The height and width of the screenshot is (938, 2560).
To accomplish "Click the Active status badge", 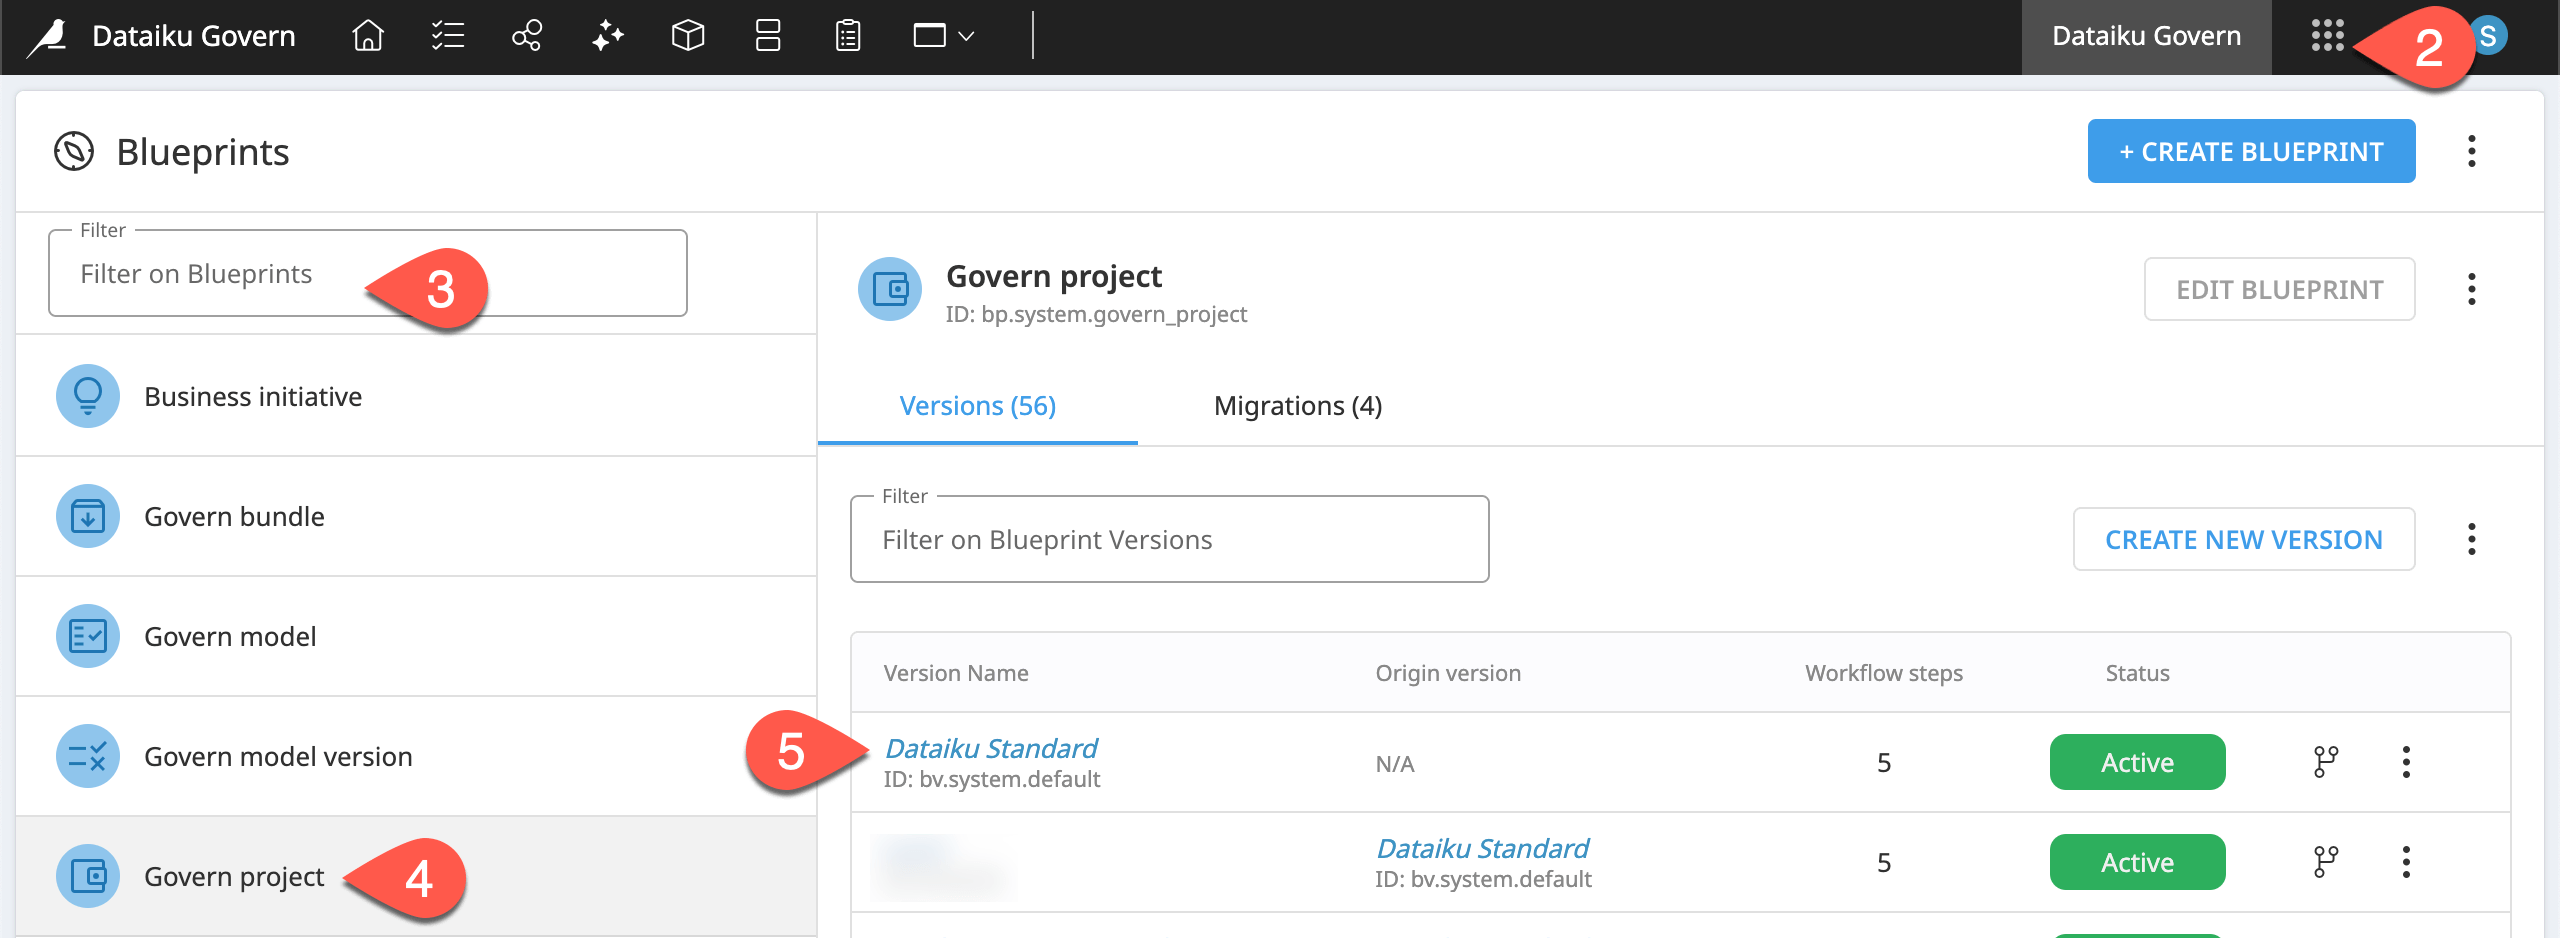I will (x=2137, y=762).
